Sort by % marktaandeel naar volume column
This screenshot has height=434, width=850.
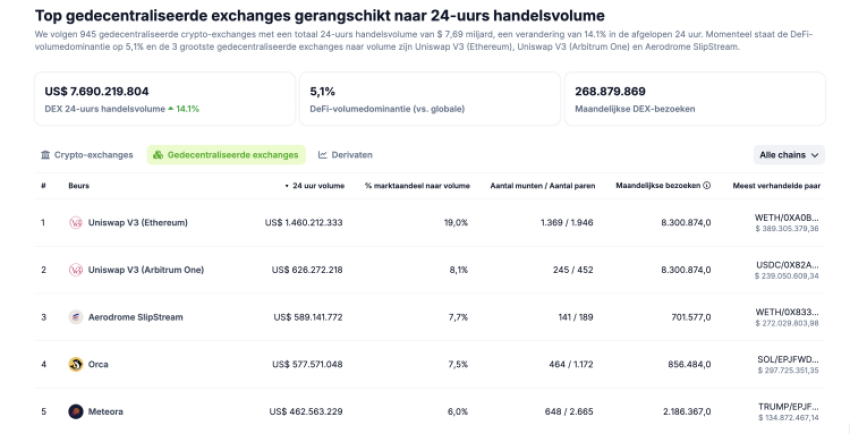tap(417, 185)
